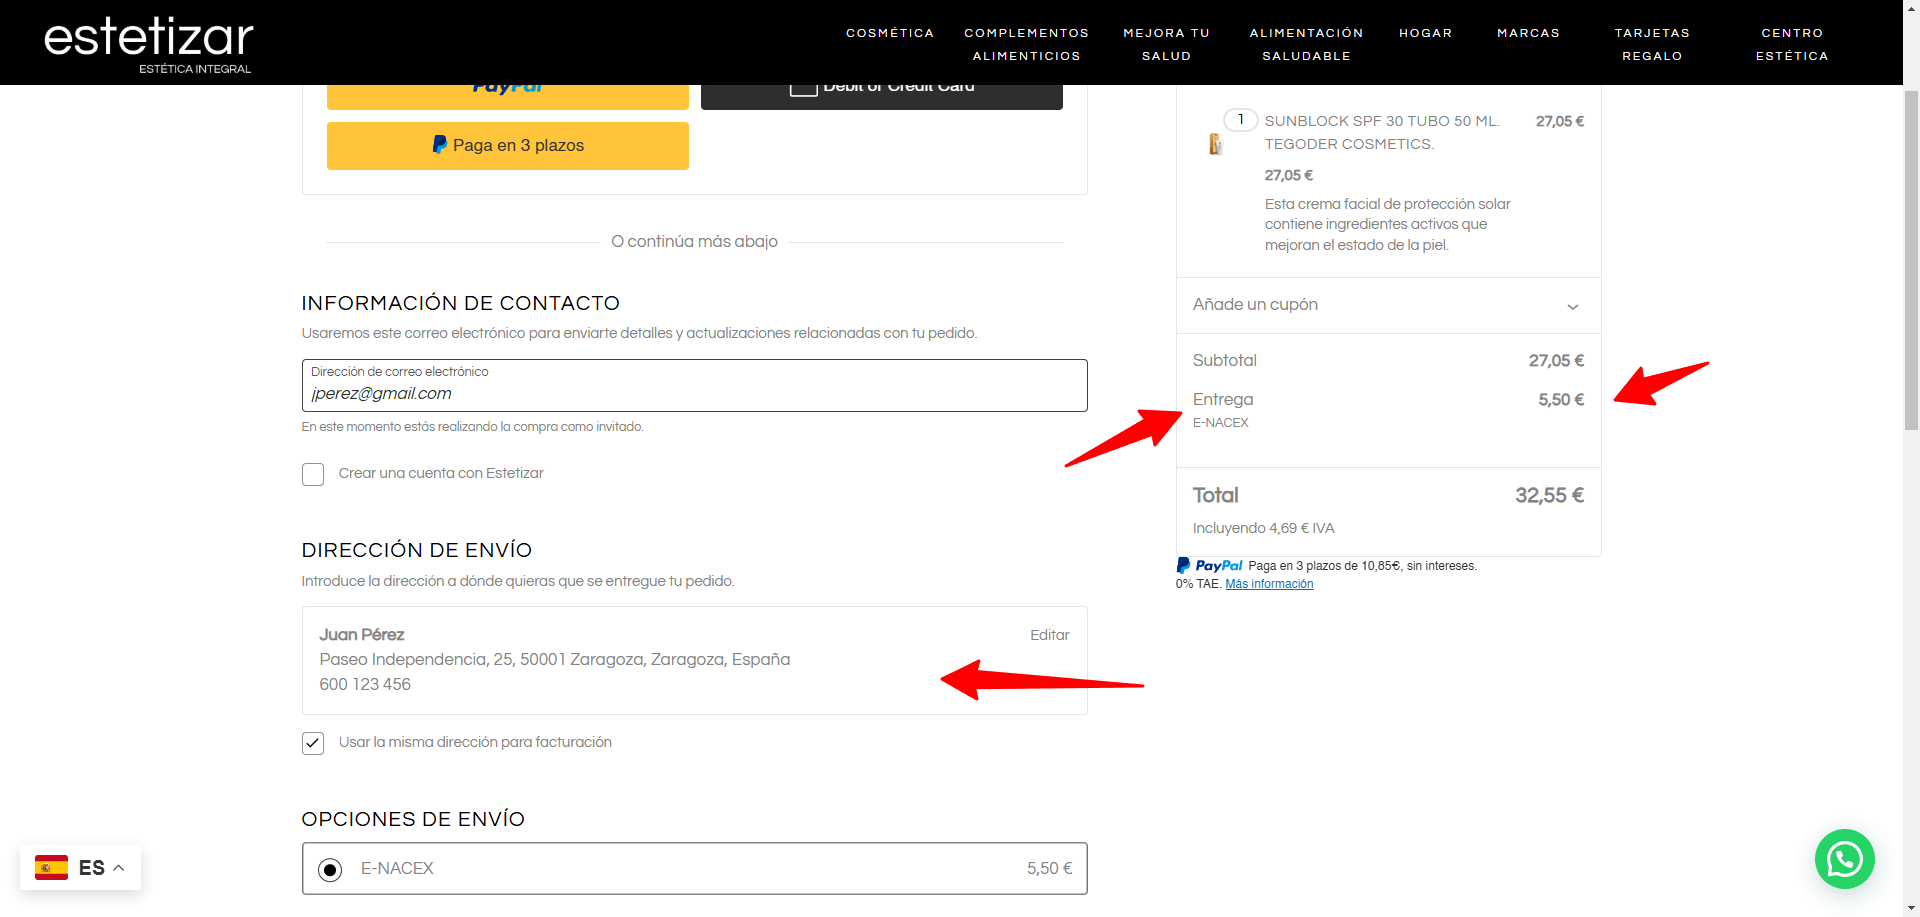Click the guest checkout notice text
Viewport: 1920px width, 917px height.
(x=473, y=427)
